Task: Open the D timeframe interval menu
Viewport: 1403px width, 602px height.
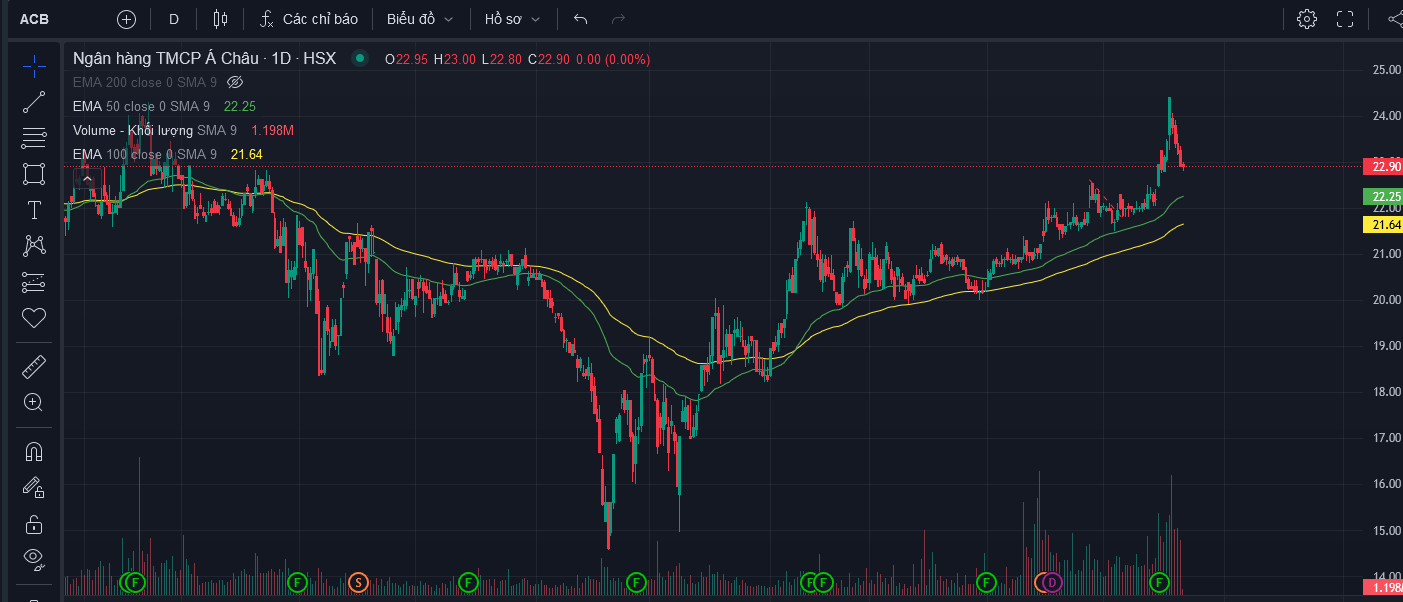Action: [x=174, y=19]
